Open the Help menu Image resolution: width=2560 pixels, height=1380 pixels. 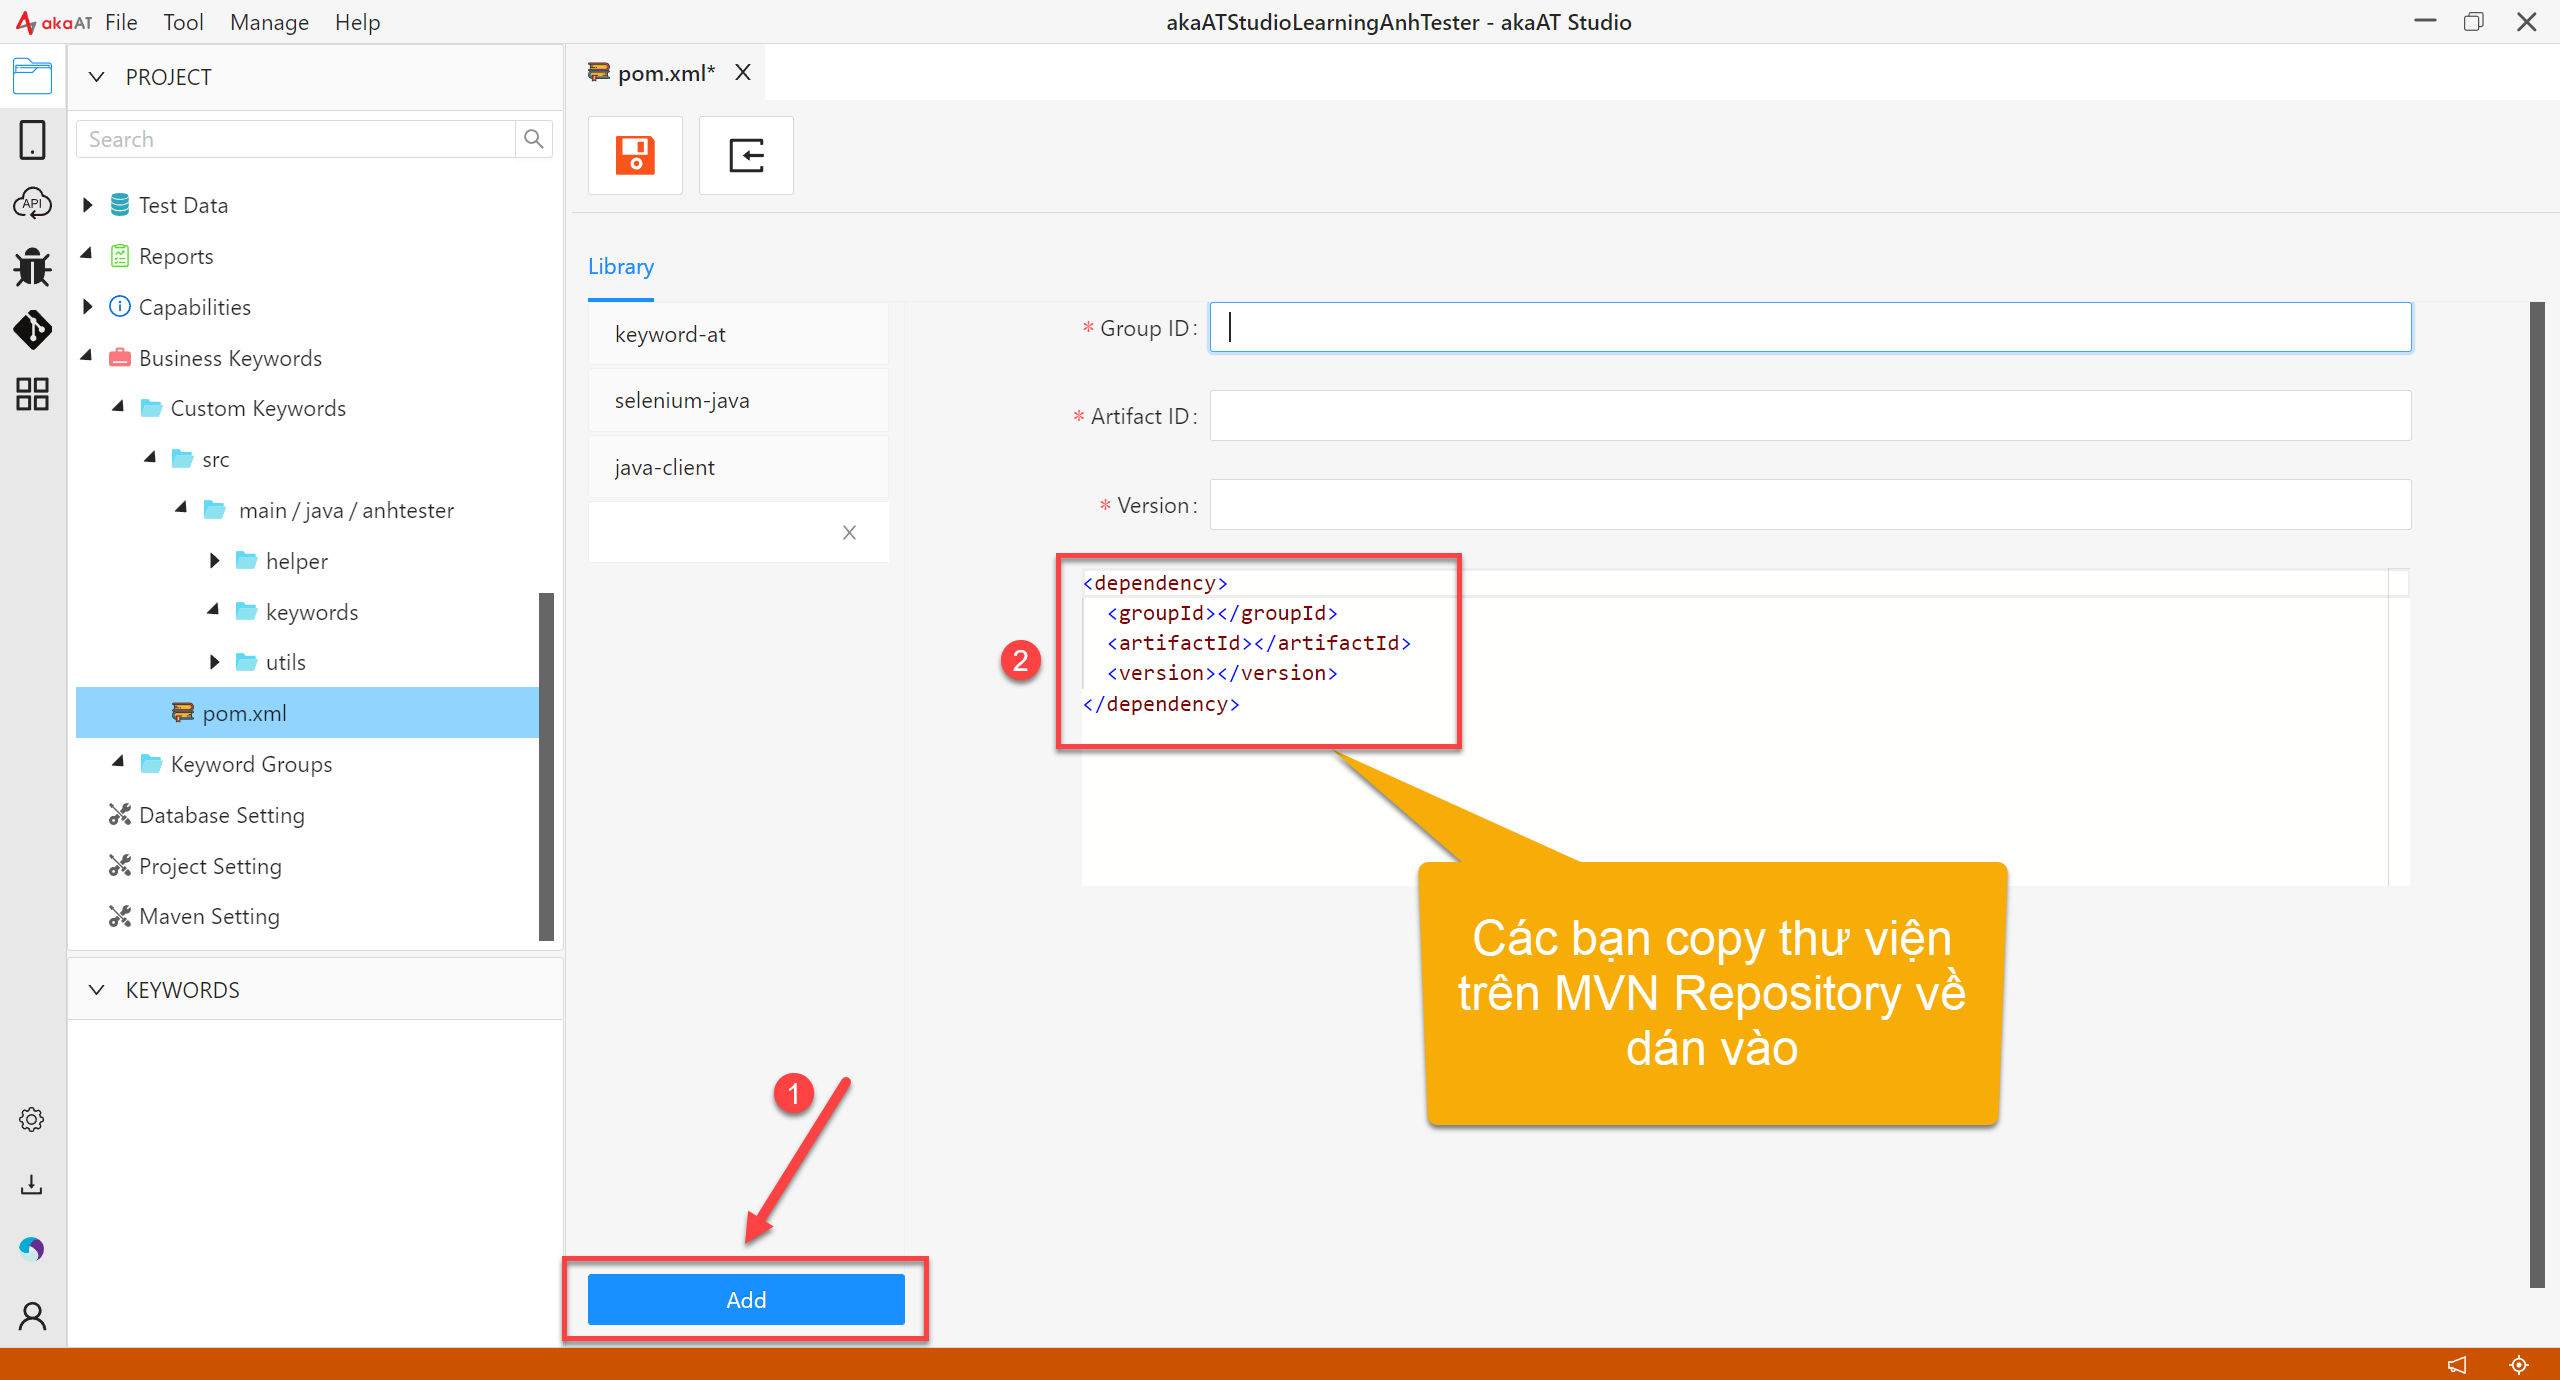357,22
